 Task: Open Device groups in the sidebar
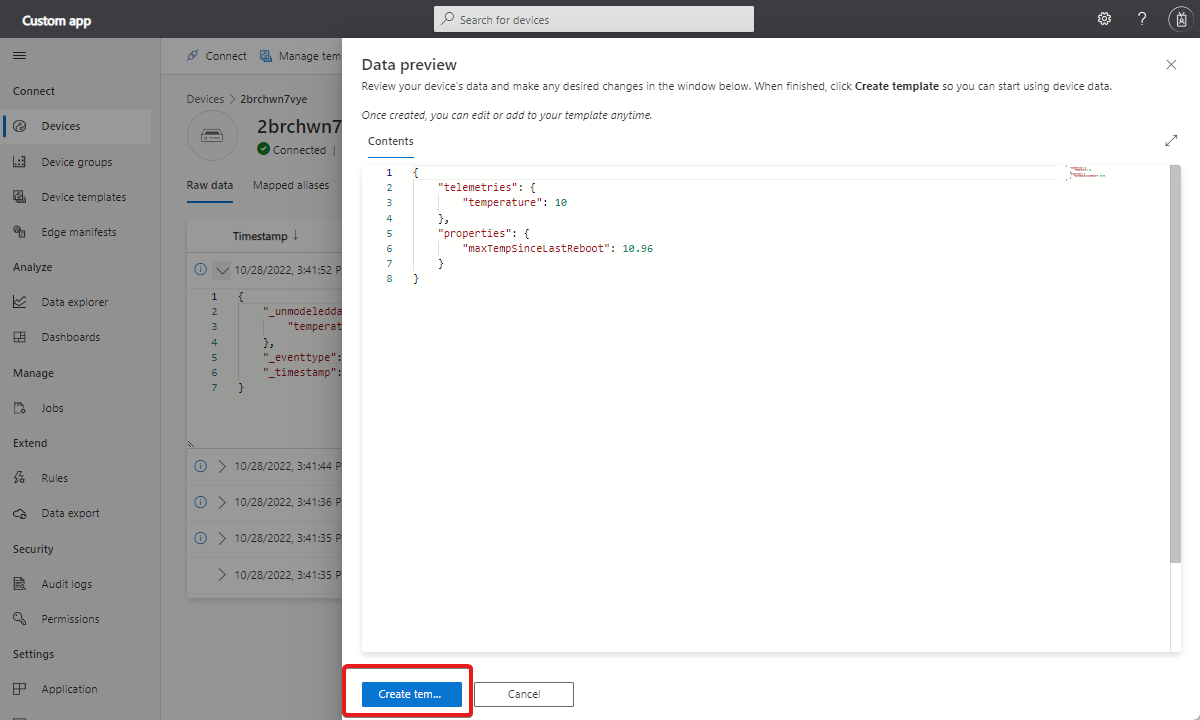(x=77, y=162)
